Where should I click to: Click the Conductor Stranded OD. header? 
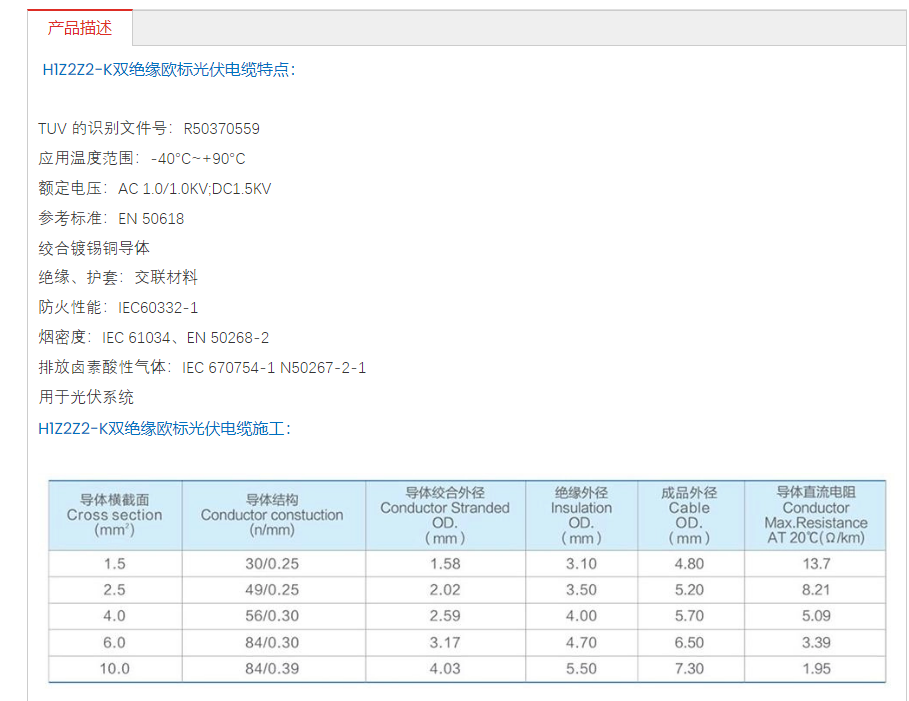coord(445,515)
